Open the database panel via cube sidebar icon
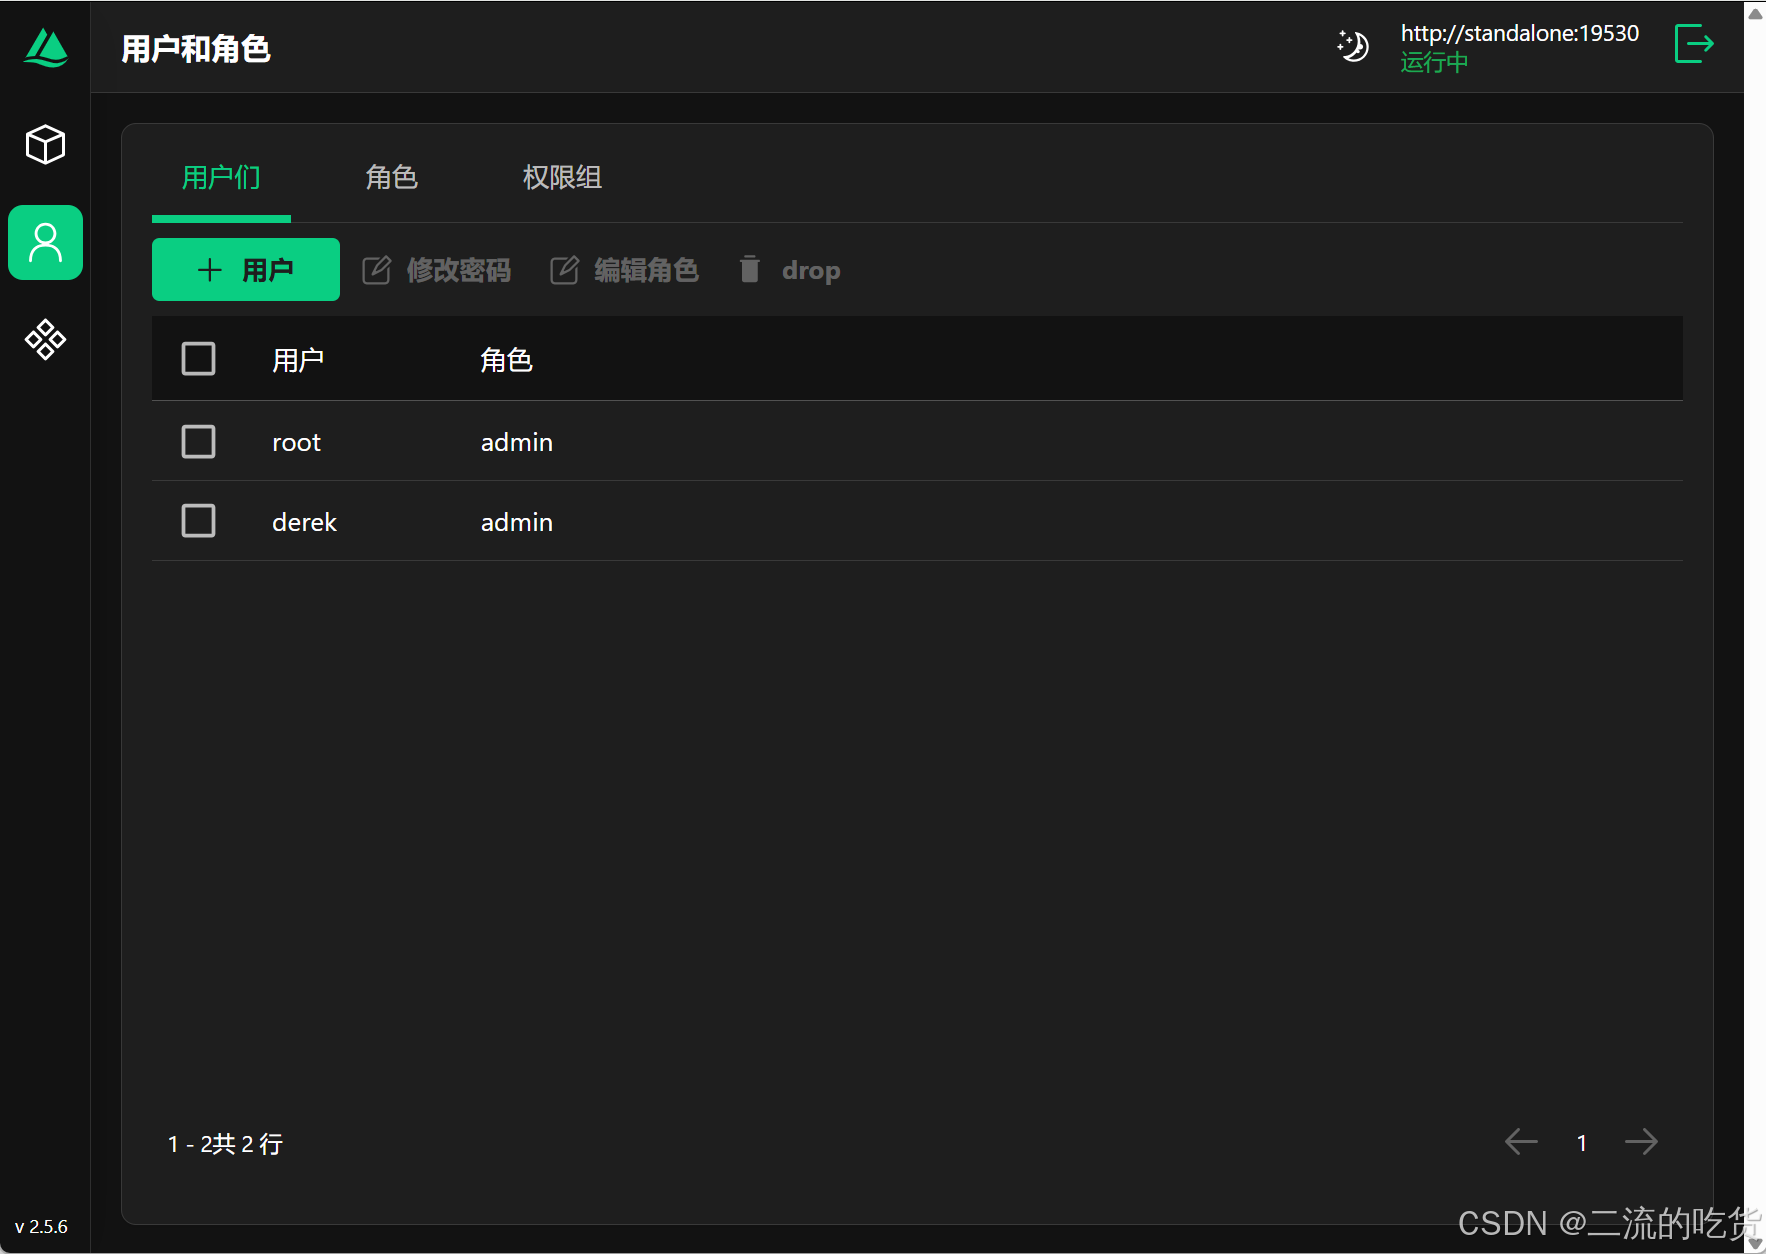 pos(45,144)
